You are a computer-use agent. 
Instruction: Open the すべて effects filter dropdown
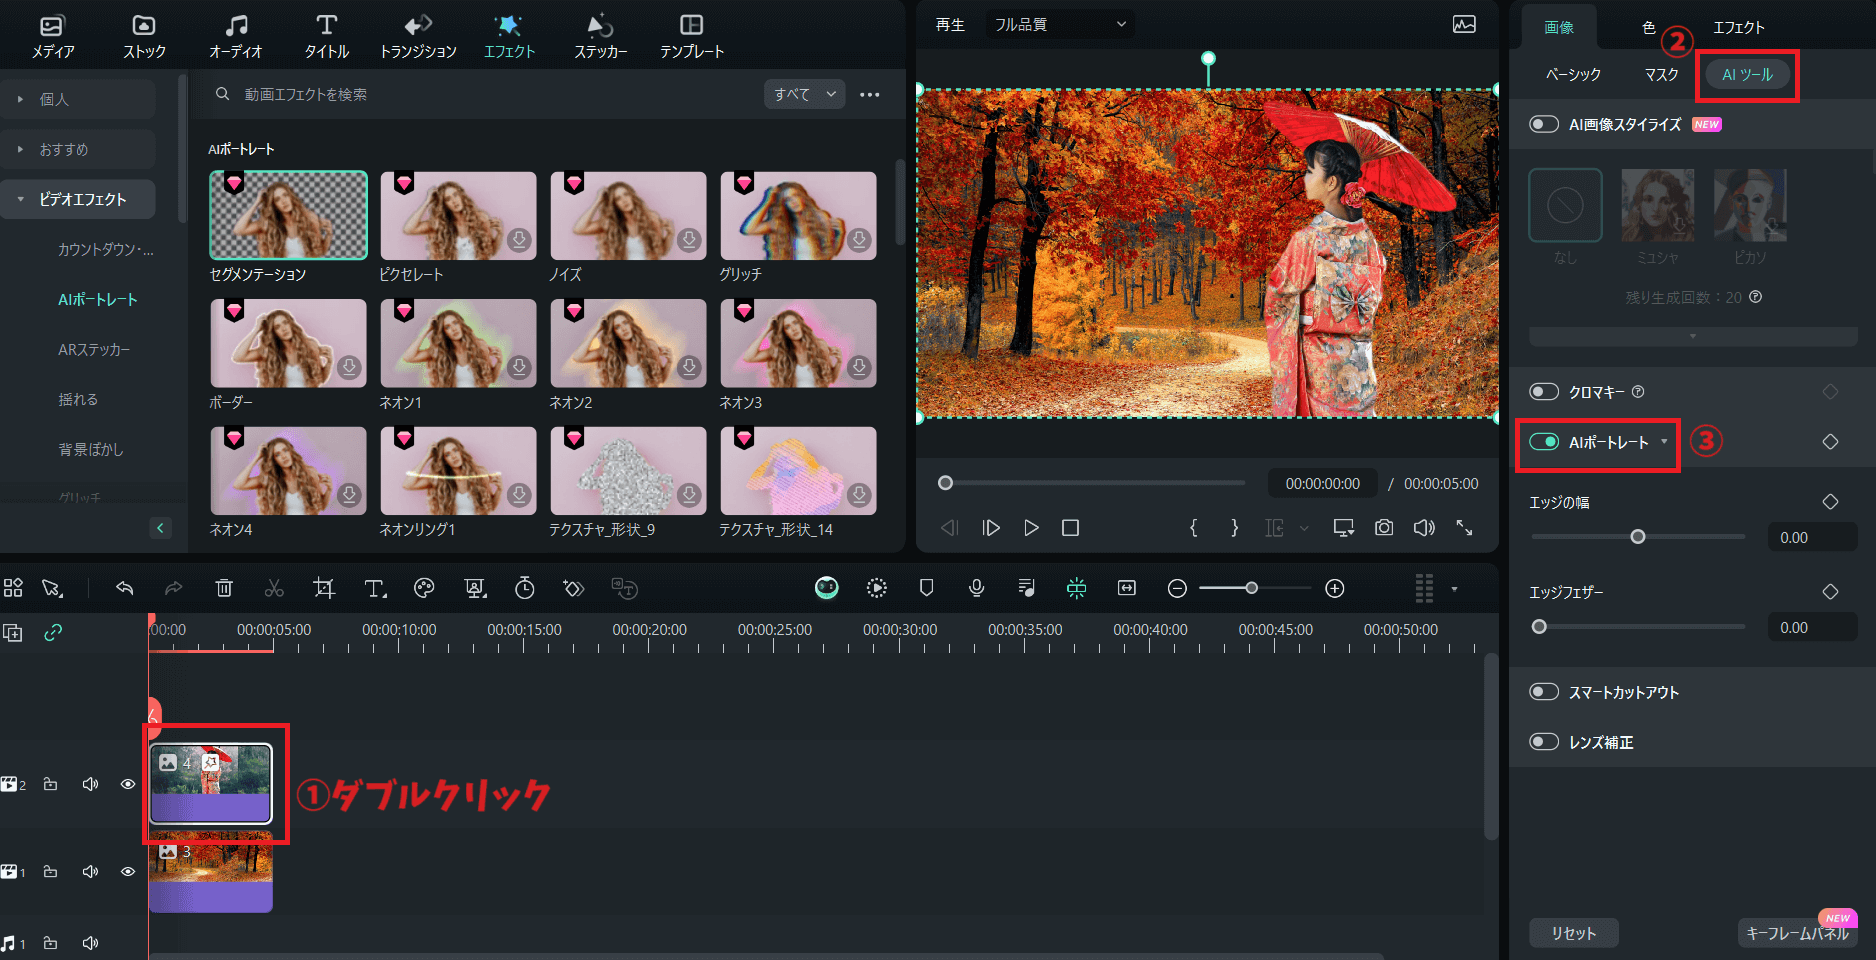(x=803, y=93)
